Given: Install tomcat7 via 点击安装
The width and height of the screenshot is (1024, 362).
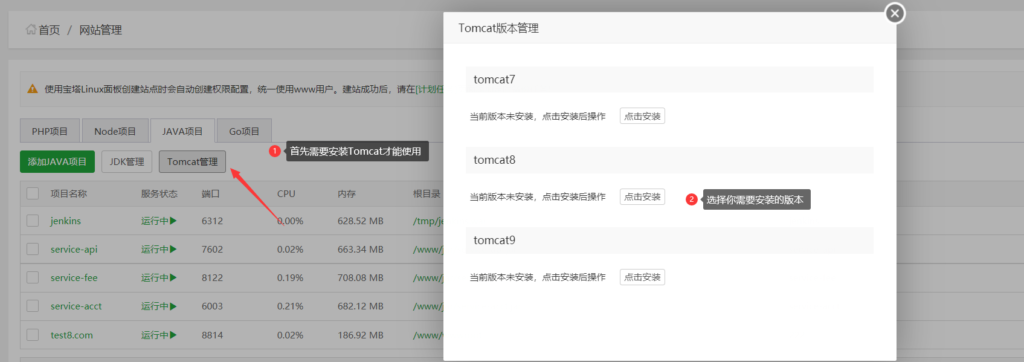Looking at the screenshot, I should [643, 116].
